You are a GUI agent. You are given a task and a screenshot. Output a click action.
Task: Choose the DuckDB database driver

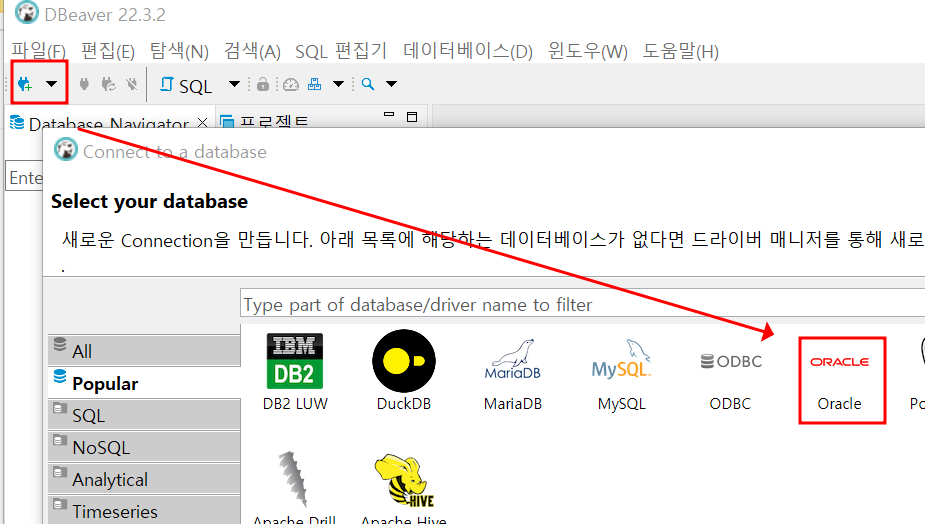pyautogui.click(x=404, y=372)
